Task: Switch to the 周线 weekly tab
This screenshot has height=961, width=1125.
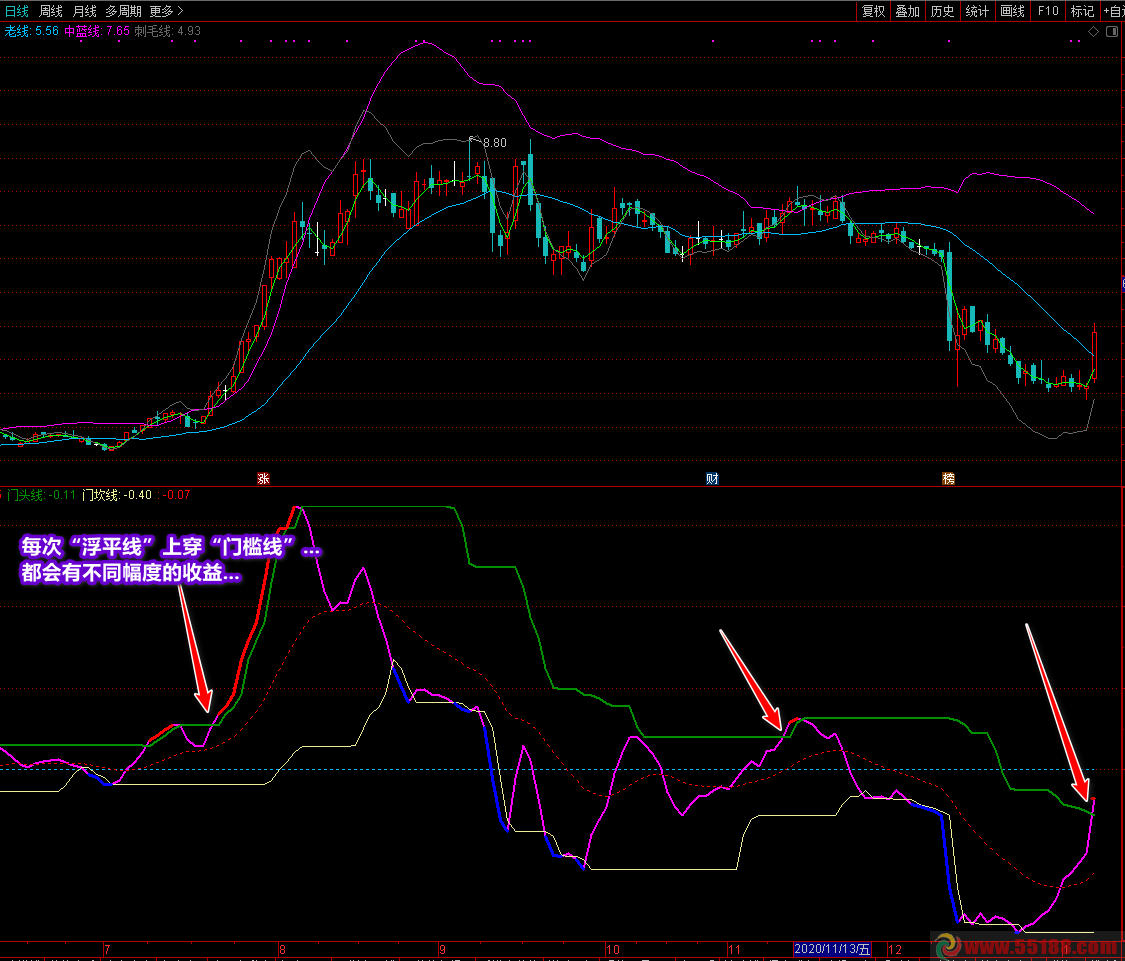Action: [x=51, y=11]
